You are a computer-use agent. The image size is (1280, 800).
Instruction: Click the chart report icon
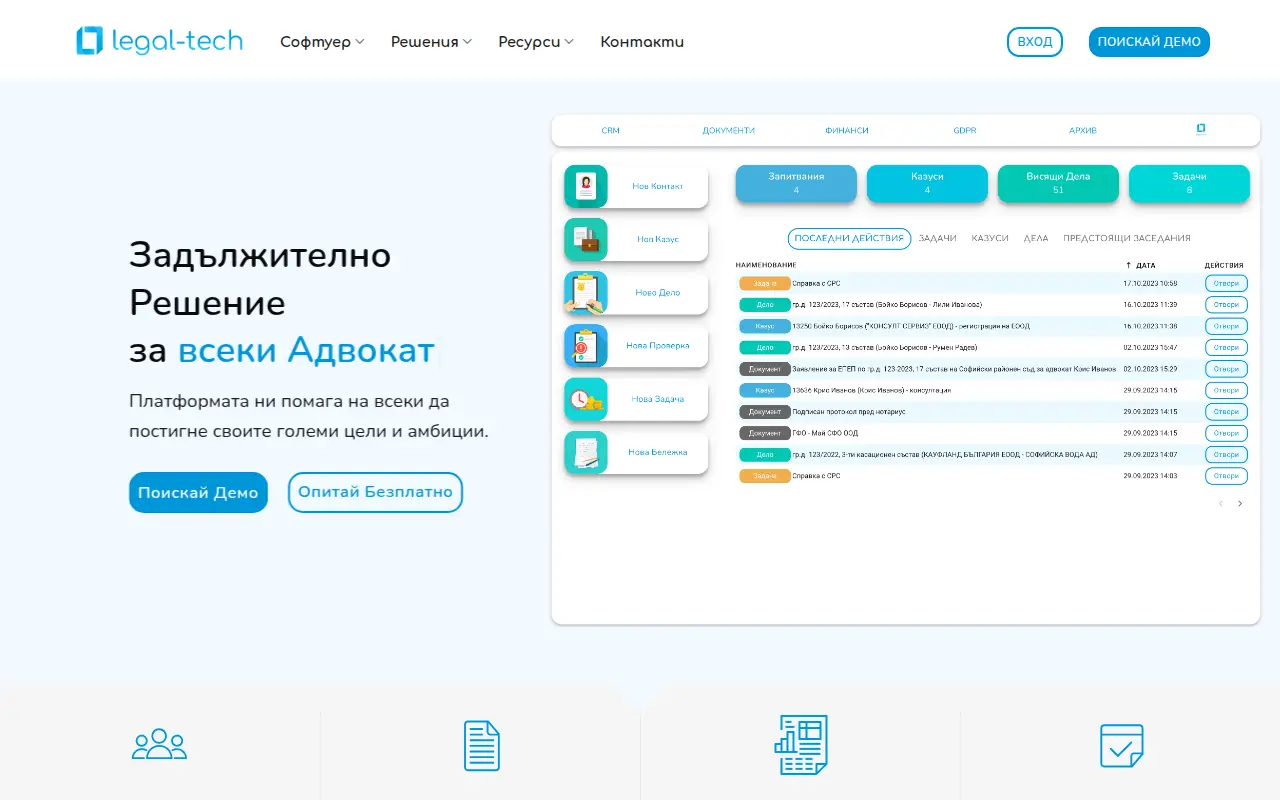[x=801, y=745]
